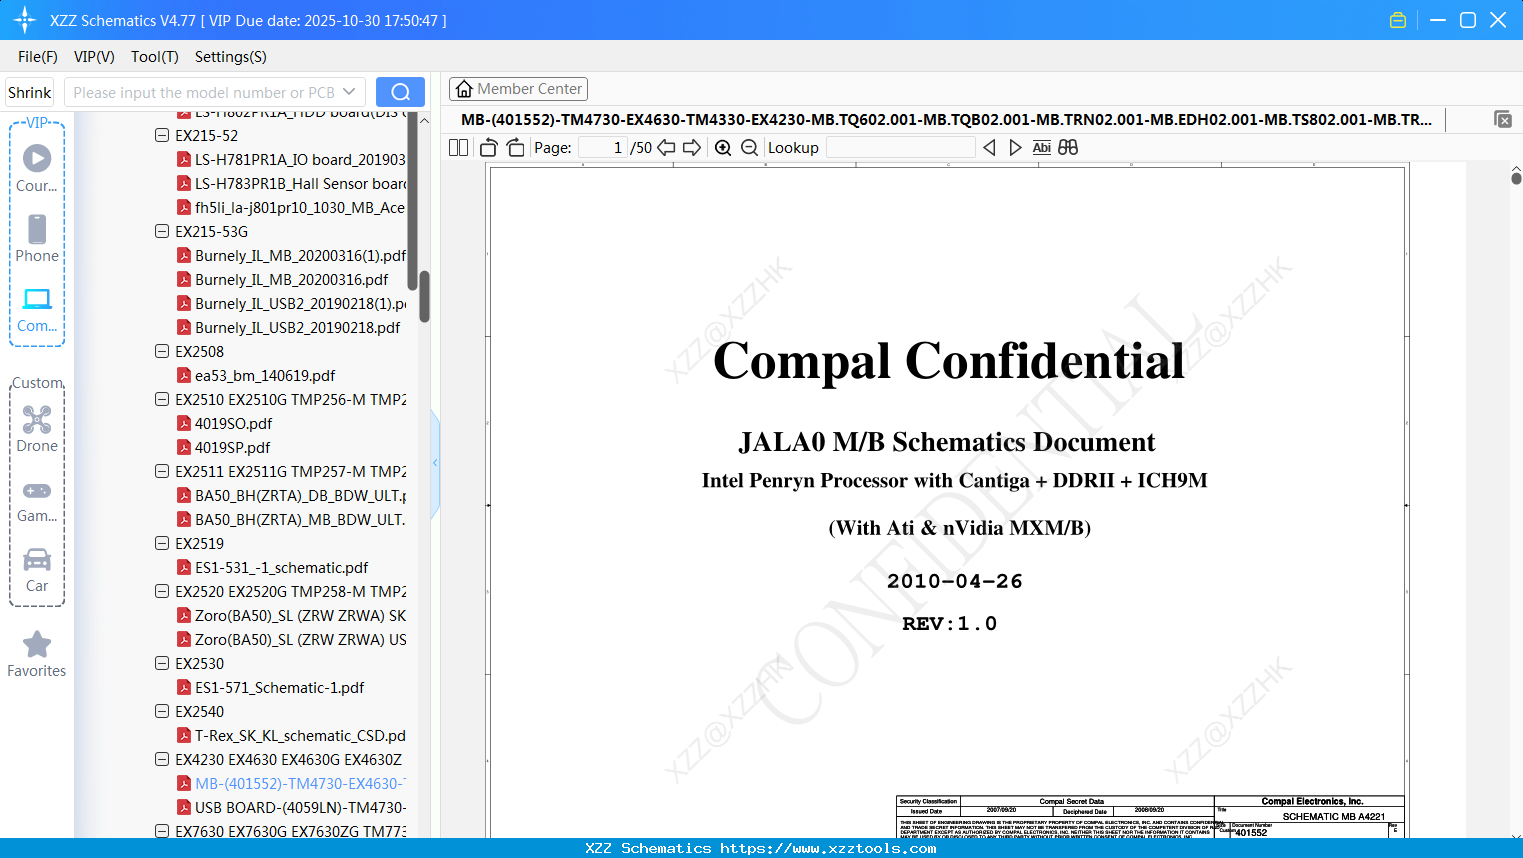Collapse the EX7630 EX7630G folder
This screenshot has height=858, width=1523.
[162, 831]
